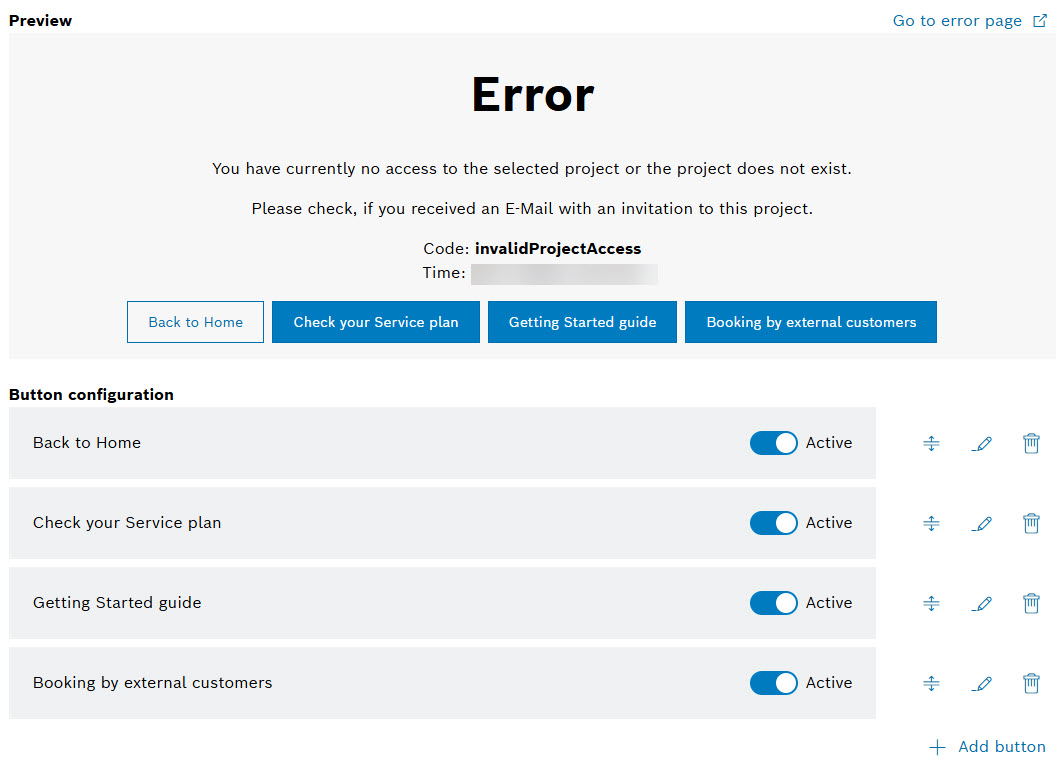
Task: Click reorder icon for Check your Service plan
Action: click(931, 523)
